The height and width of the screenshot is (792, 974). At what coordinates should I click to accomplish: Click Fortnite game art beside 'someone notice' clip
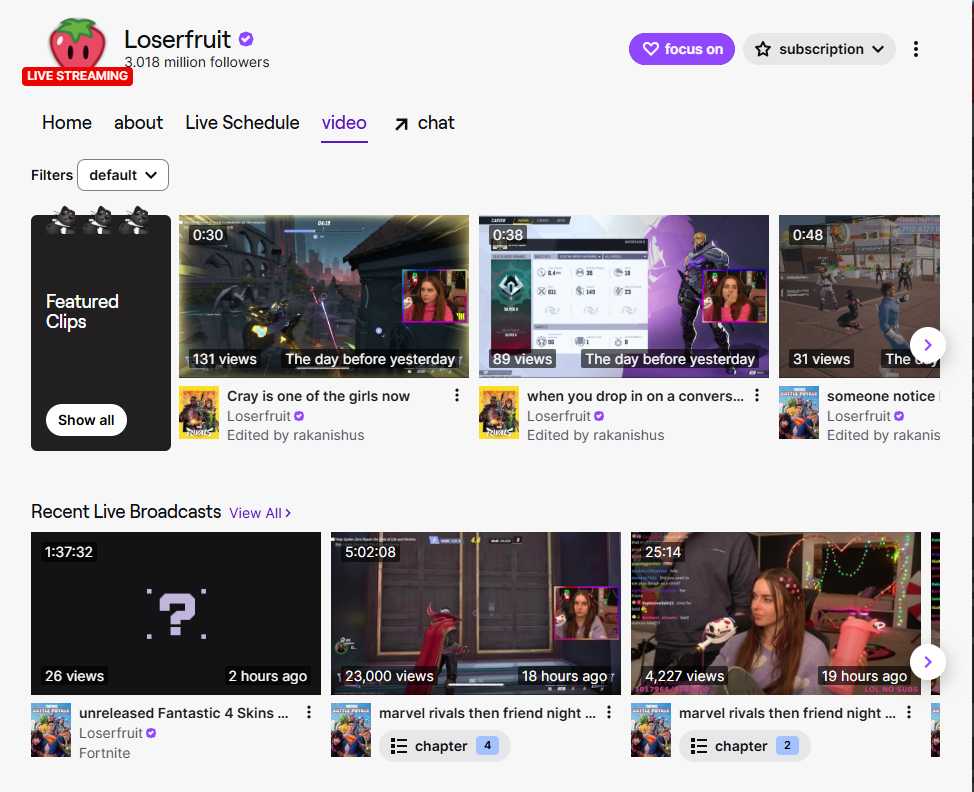click(799, 412)
